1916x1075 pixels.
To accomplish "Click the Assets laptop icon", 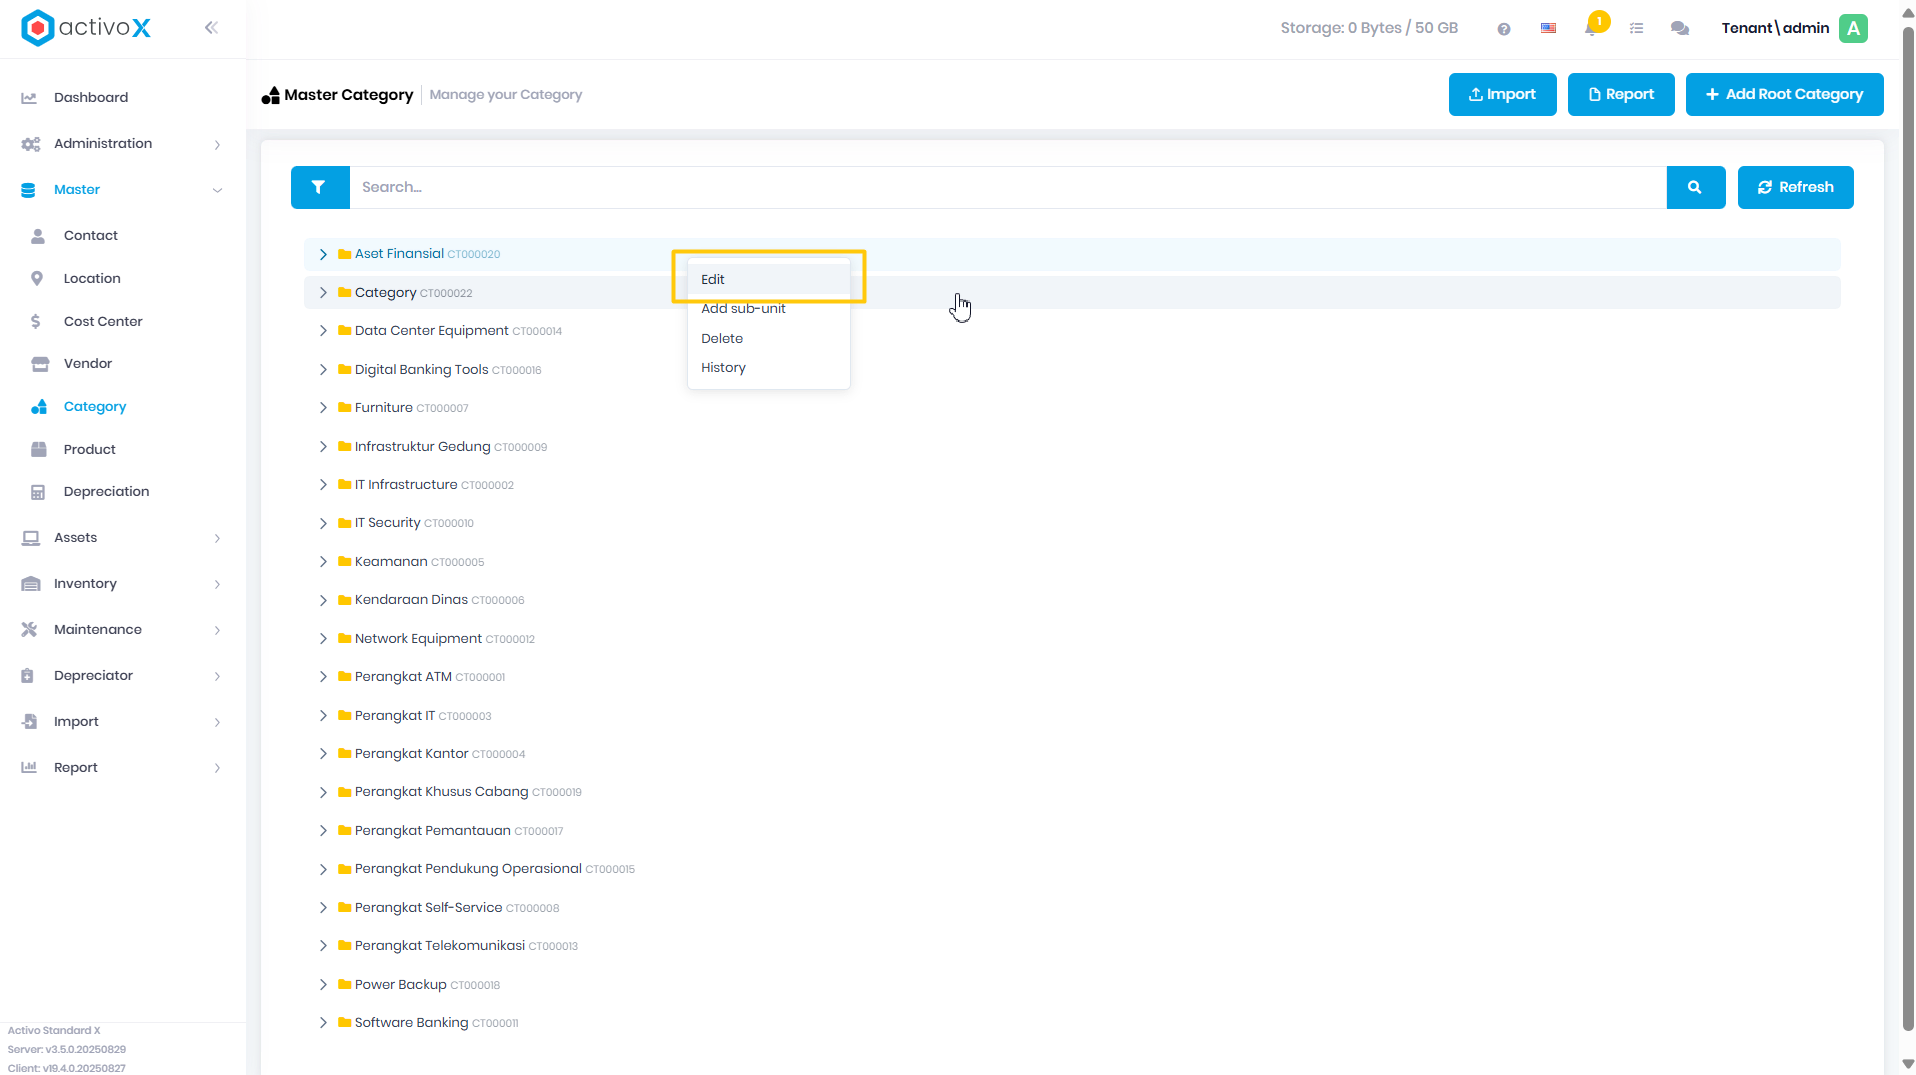I will click(30, 538).
